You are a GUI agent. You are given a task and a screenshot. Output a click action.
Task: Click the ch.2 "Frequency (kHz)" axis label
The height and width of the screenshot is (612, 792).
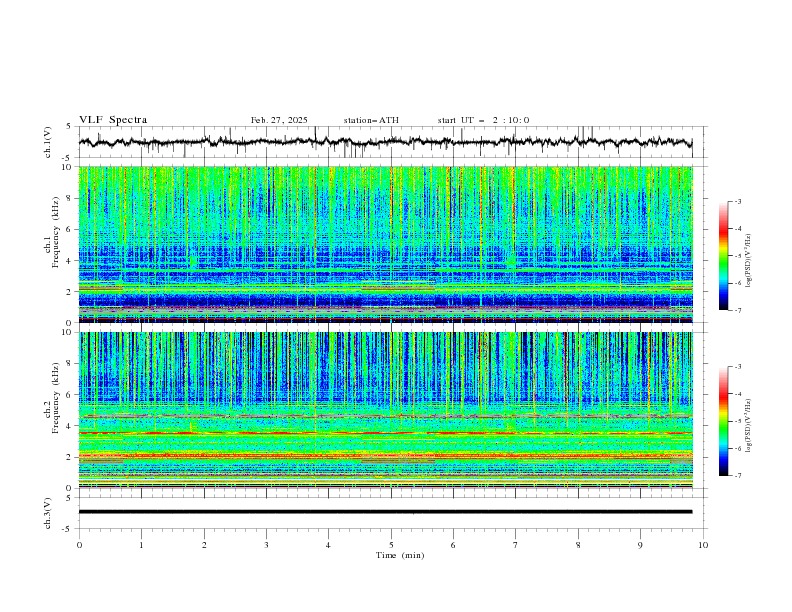(56, 398)
